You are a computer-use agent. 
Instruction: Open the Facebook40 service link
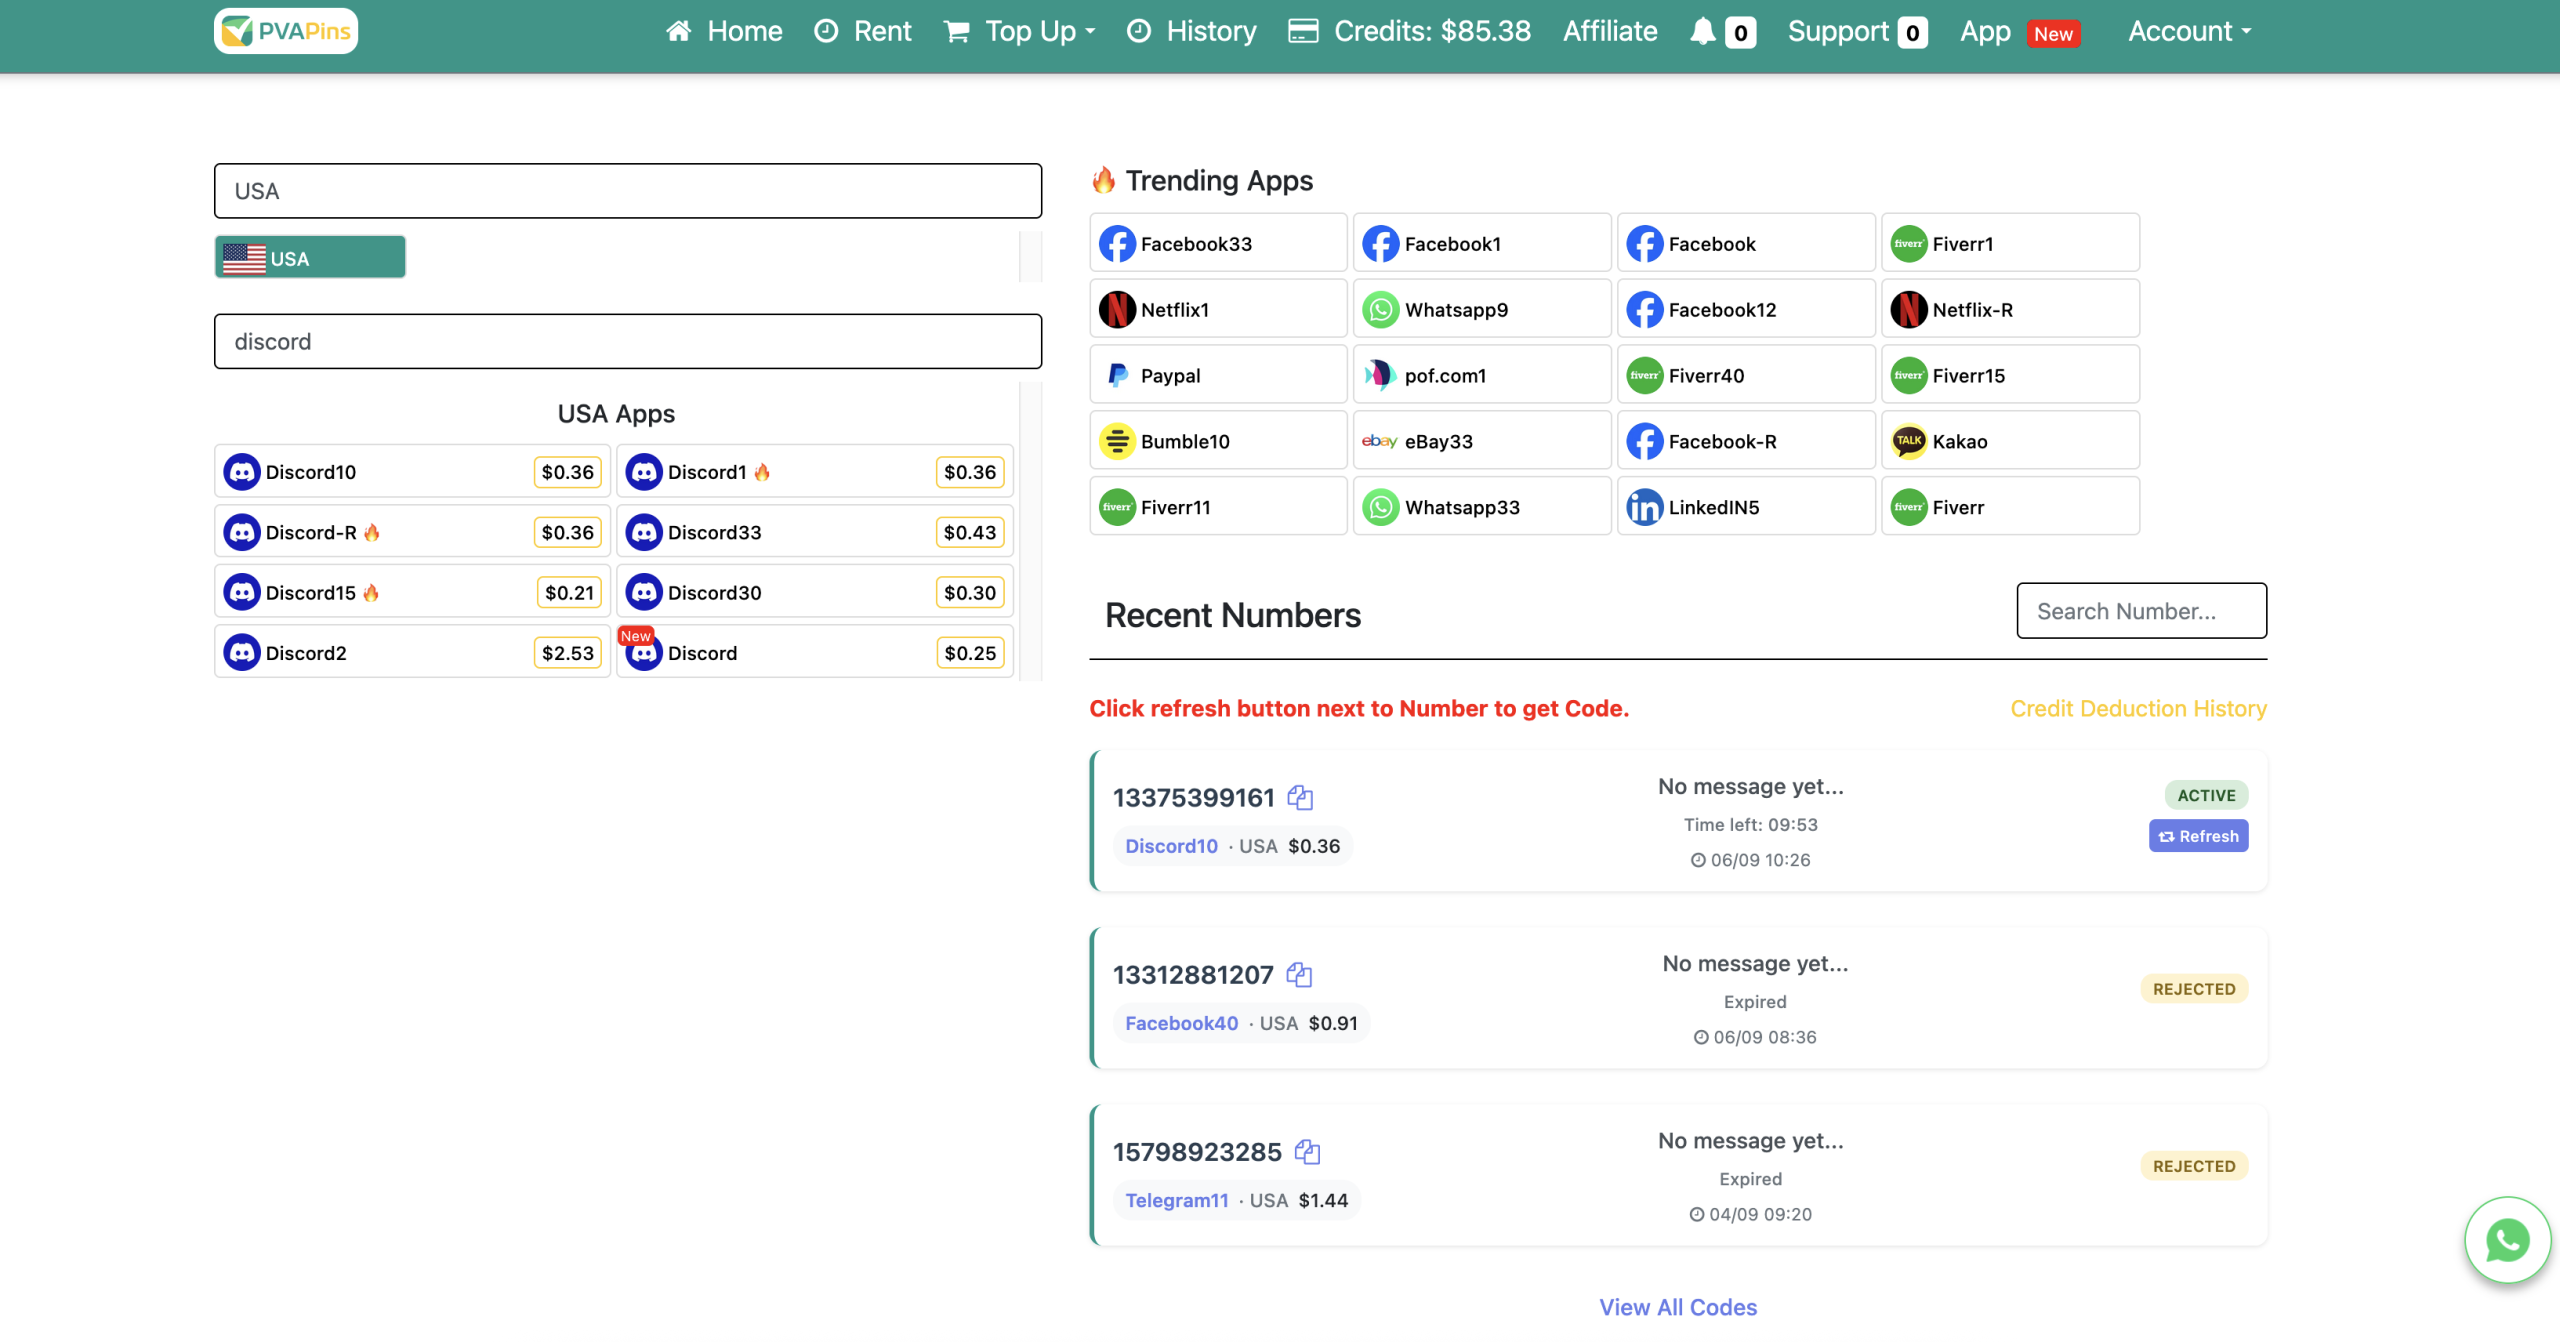[x=1181, y=1023]
